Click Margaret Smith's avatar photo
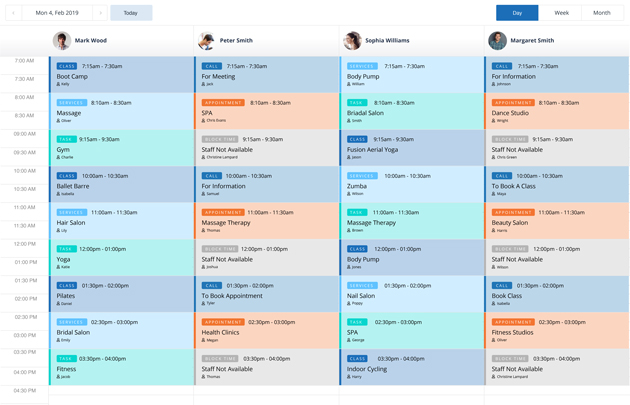The image size is (630, 405). point(497,41)
